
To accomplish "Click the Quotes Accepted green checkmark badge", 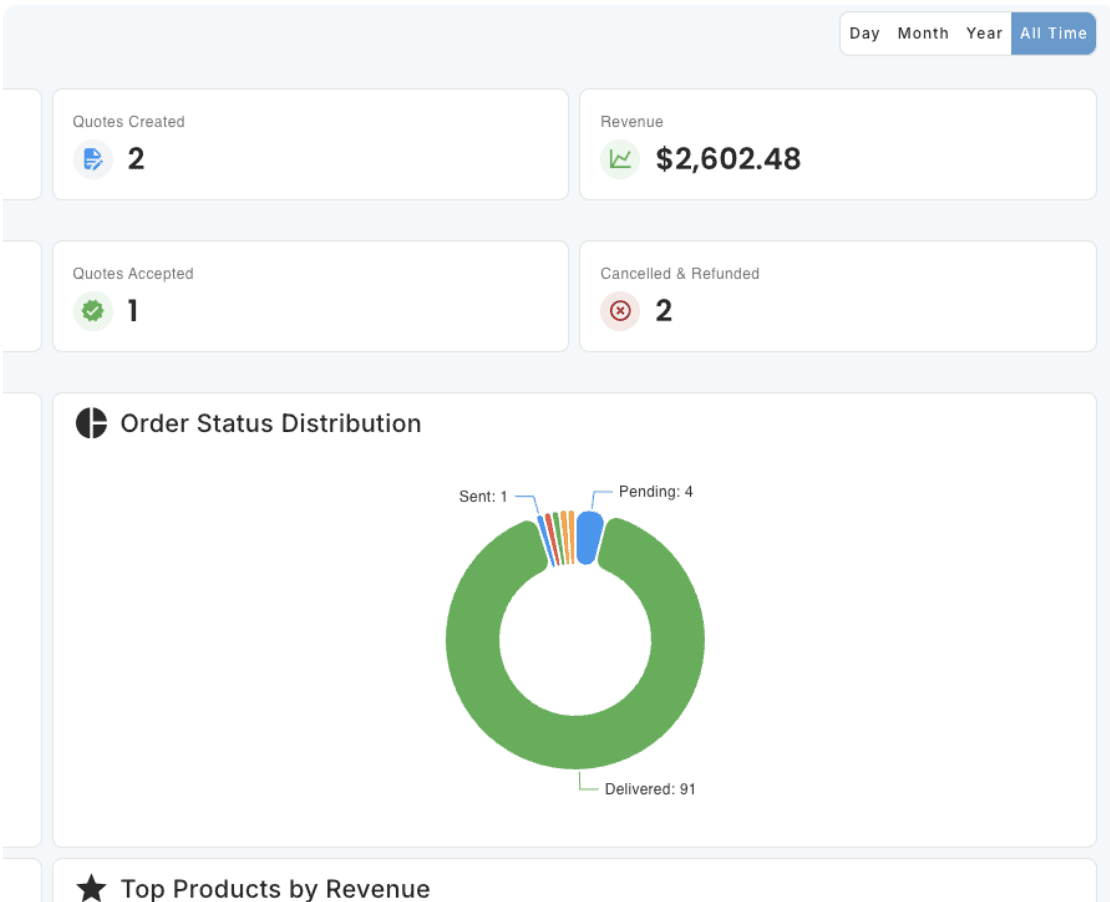I will point(93,311).
